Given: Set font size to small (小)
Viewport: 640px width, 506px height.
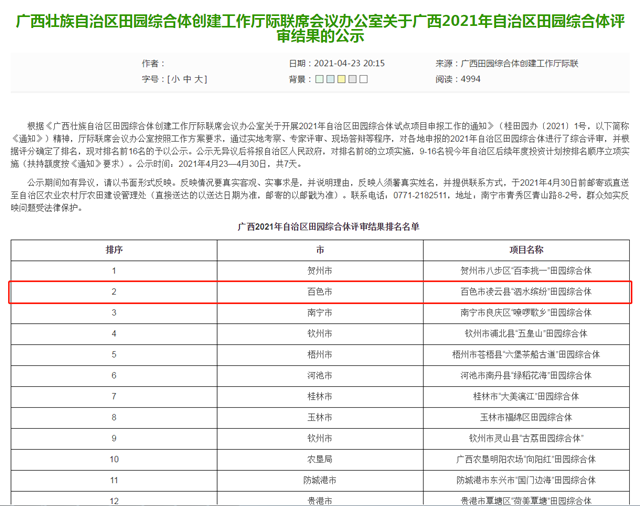Looking at the screenshot, I should coord(176,79).
